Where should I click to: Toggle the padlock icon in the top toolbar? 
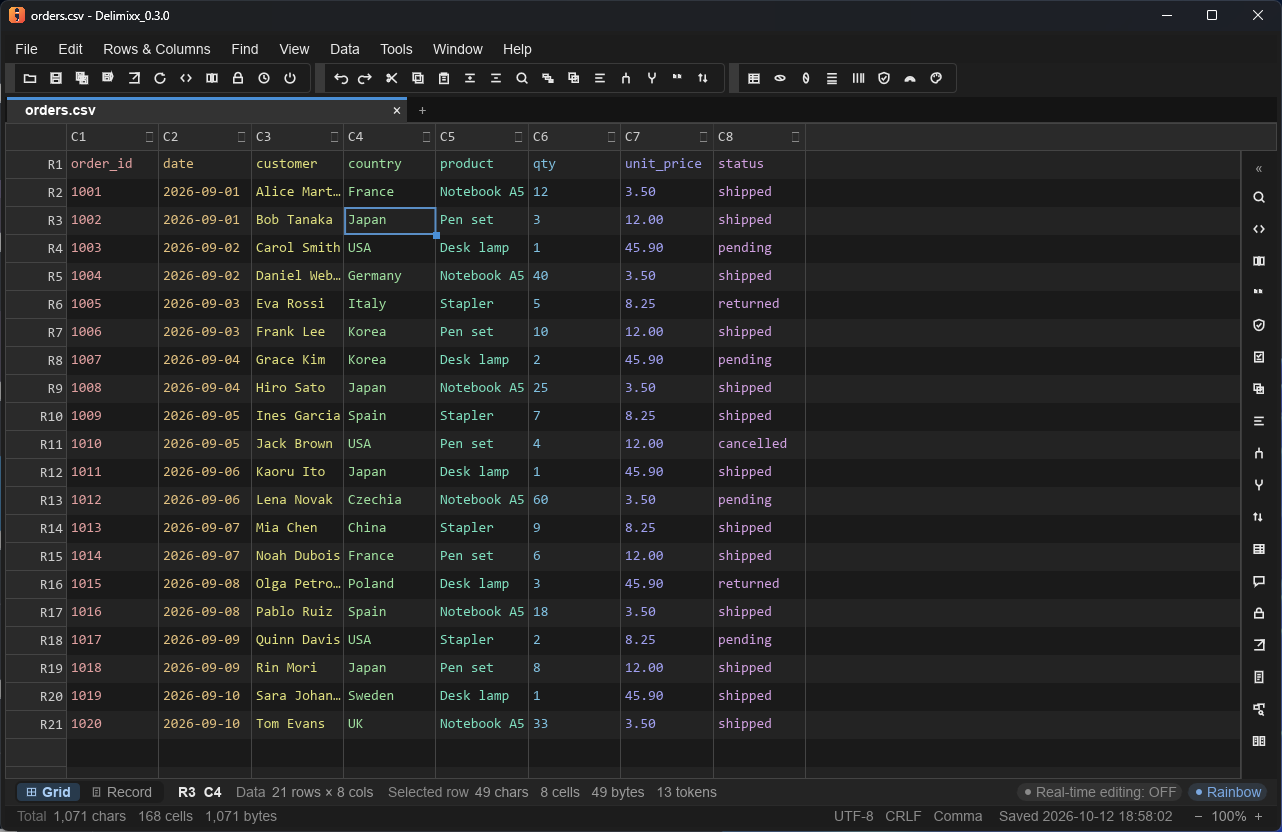(x=238, y=78)
